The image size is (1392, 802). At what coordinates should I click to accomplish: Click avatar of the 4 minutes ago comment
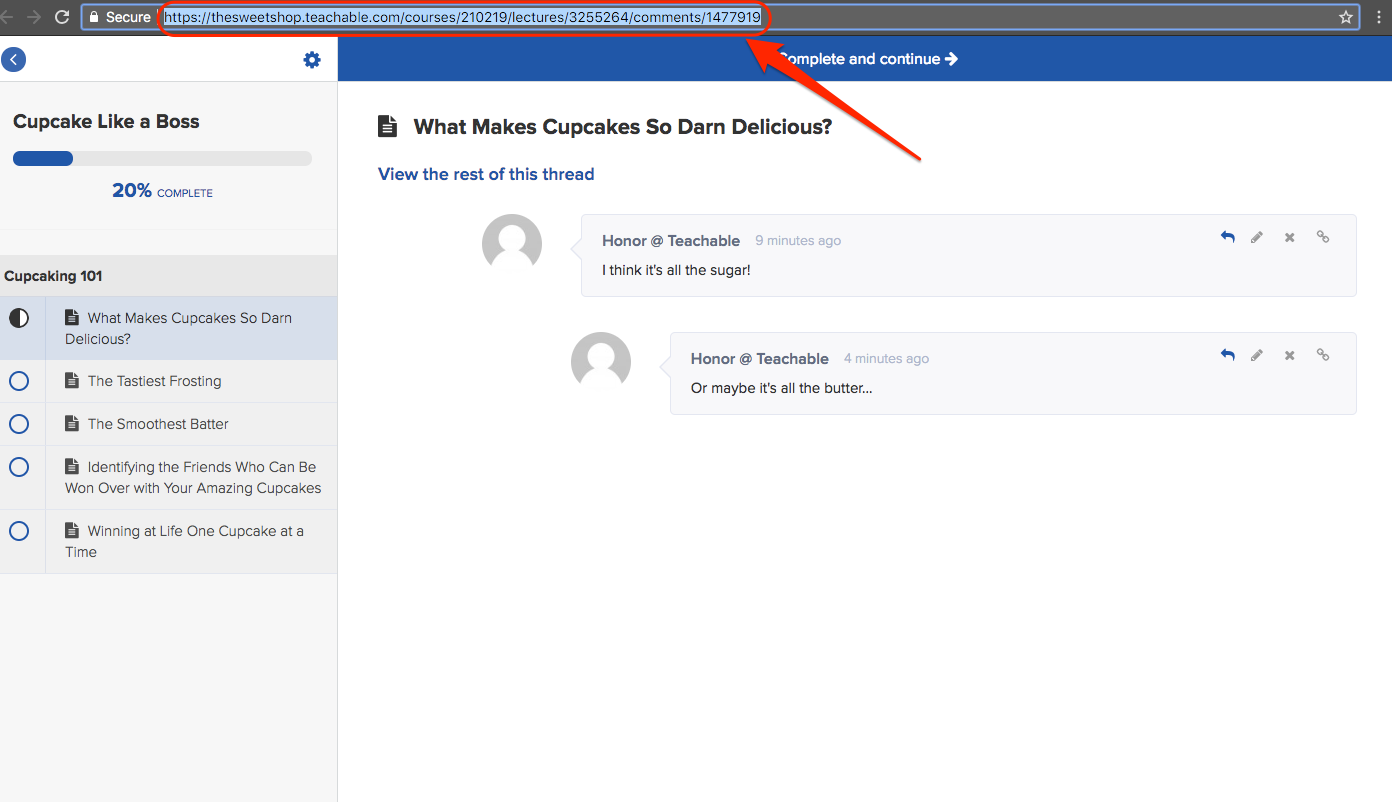tap(601, 362)
